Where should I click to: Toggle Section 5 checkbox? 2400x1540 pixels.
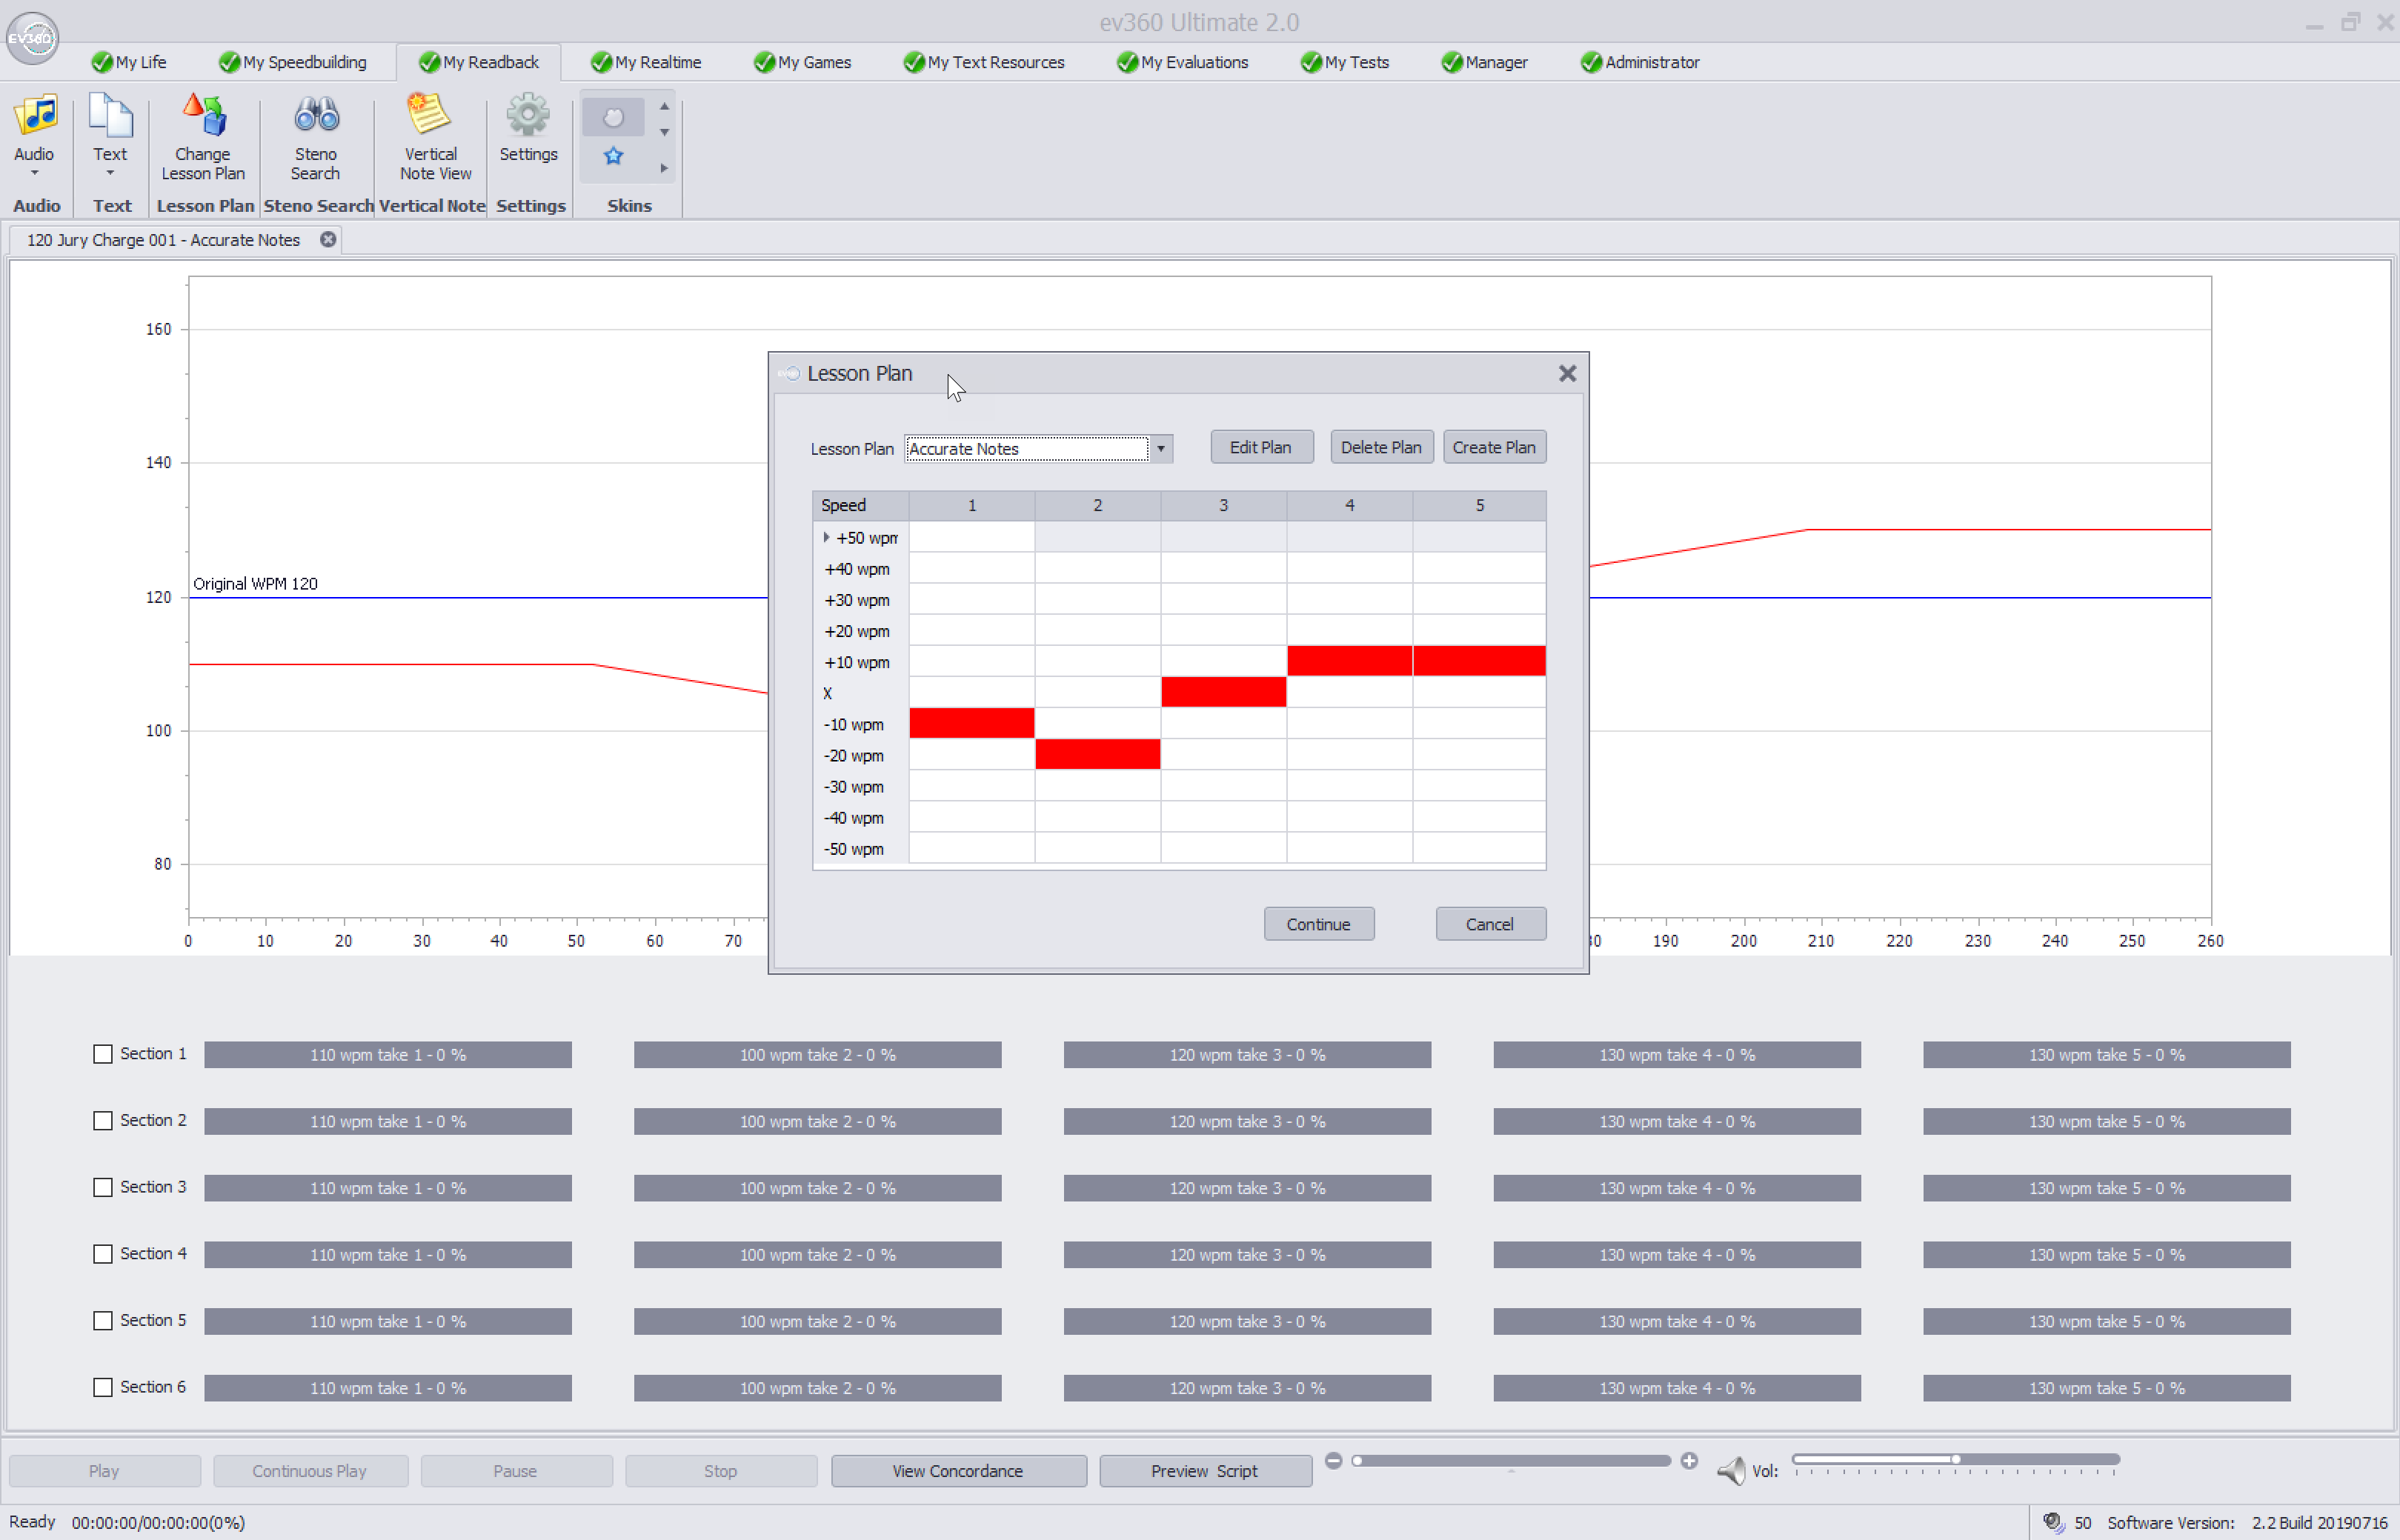[102, 1321]
